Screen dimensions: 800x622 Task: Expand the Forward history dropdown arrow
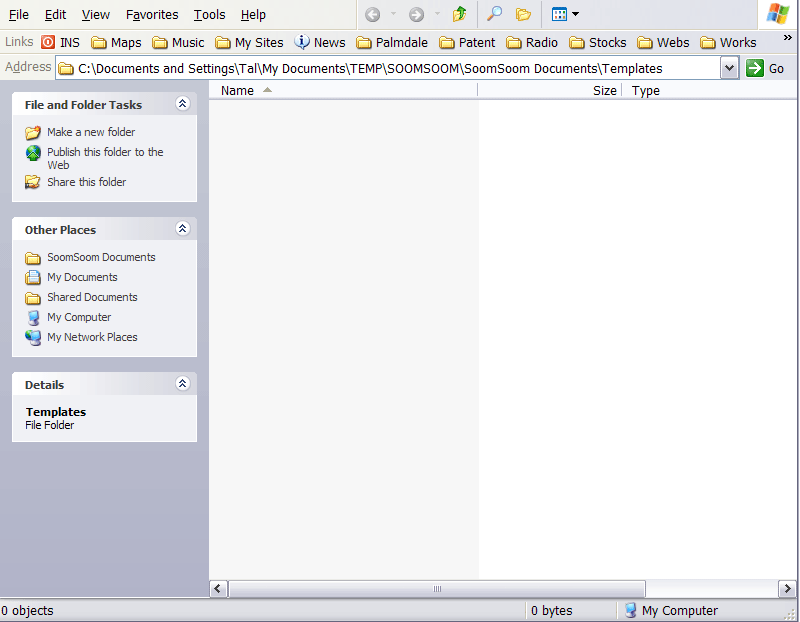point(437,14)
